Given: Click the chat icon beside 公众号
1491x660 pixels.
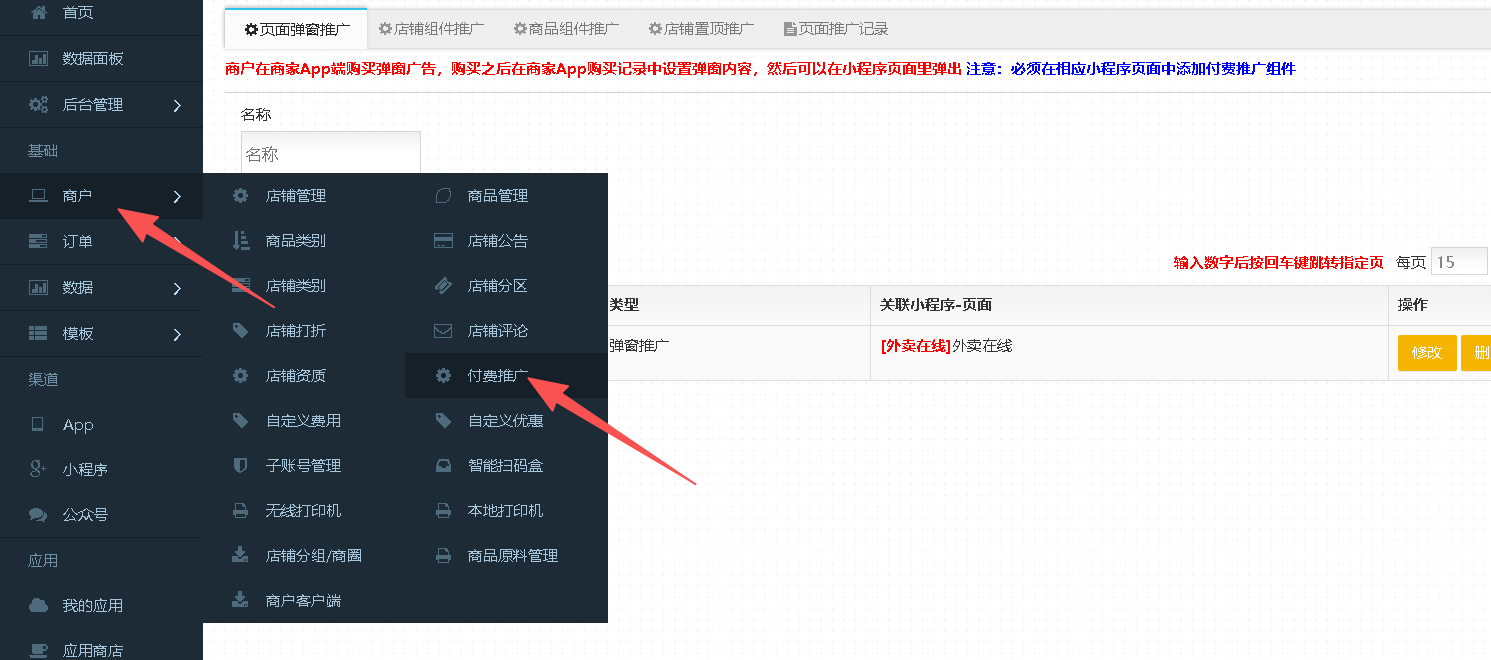Looking at the screenshot, I should click(39, 515).
